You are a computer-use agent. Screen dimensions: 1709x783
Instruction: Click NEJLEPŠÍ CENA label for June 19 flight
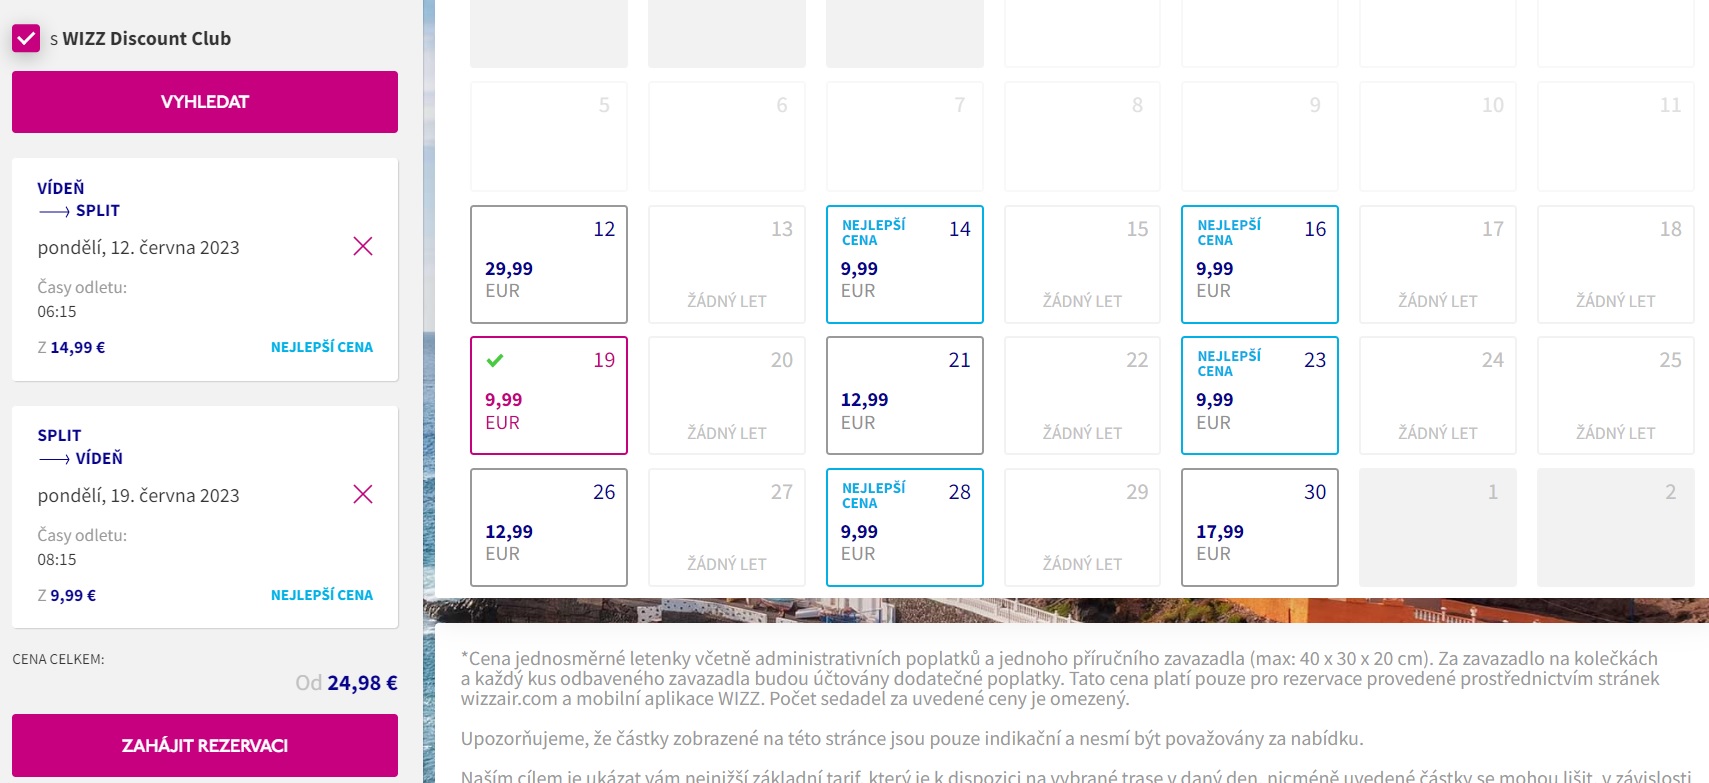[x=321, y=595]
